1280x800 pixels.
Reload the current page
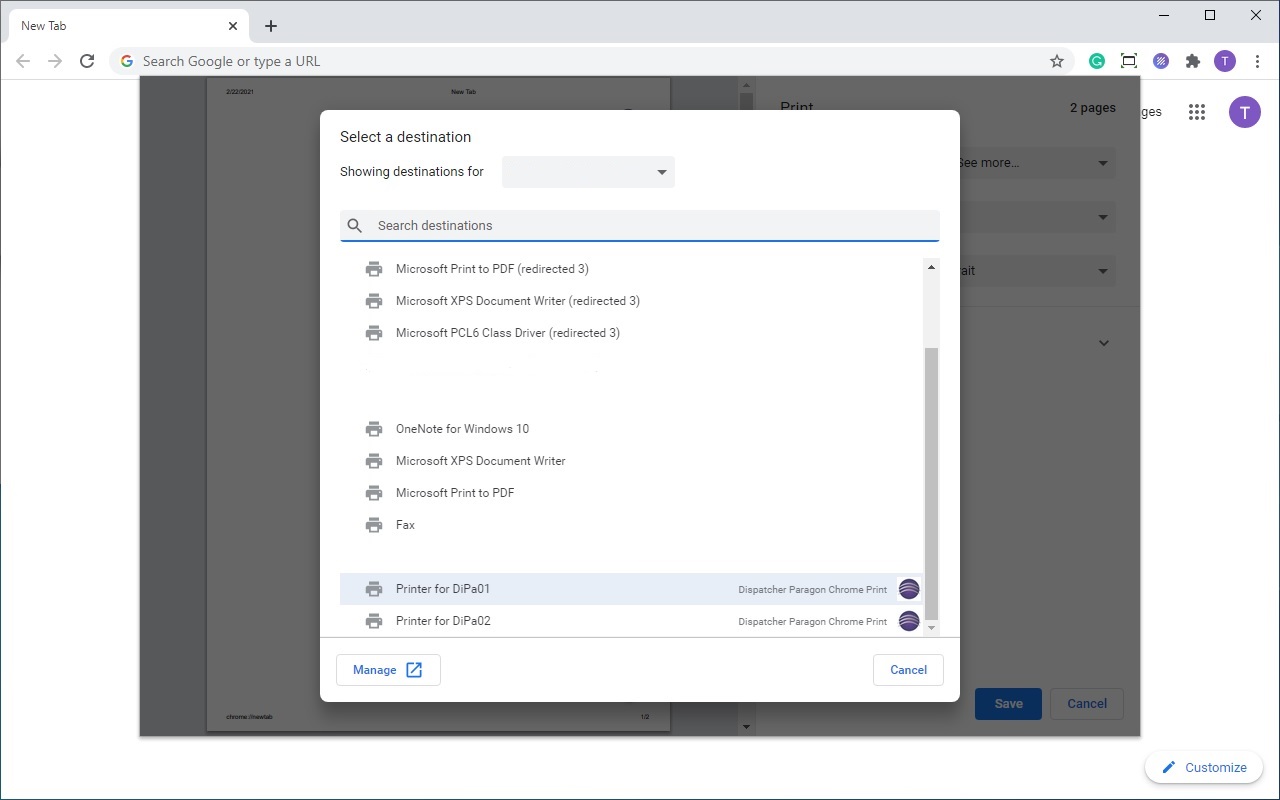tap(87, 61)
